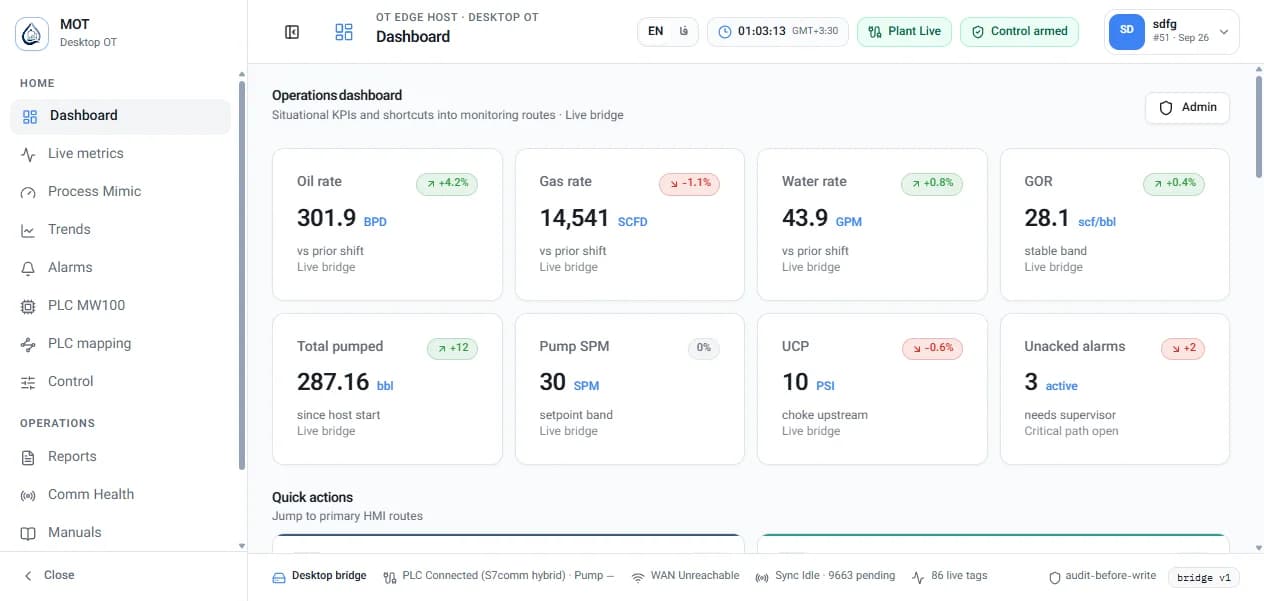Open the UCP KPI card
Screen dimensions: 1264x601
pos(872,389)
